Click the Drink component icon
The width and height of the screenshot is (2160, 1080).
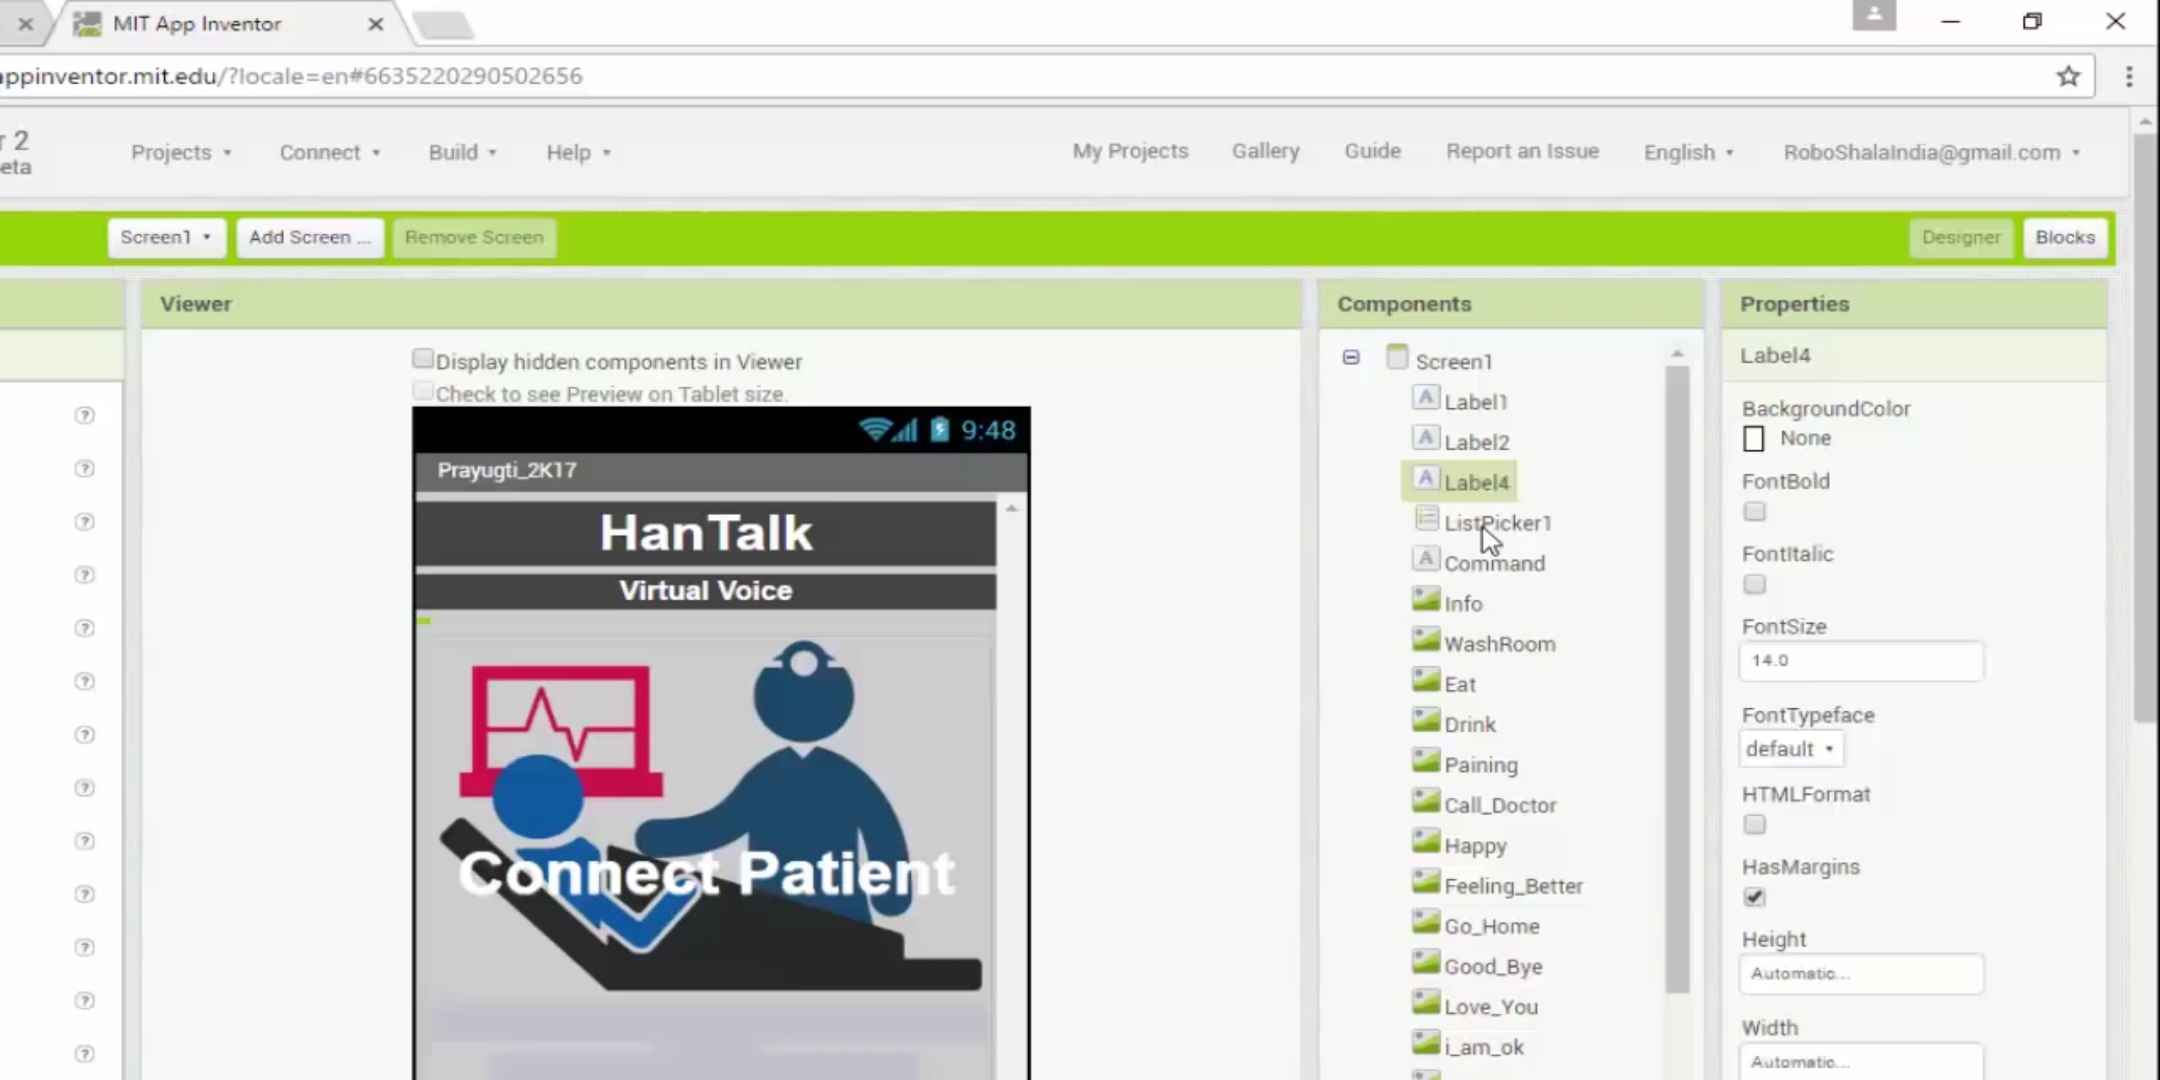click(1426, 722)
